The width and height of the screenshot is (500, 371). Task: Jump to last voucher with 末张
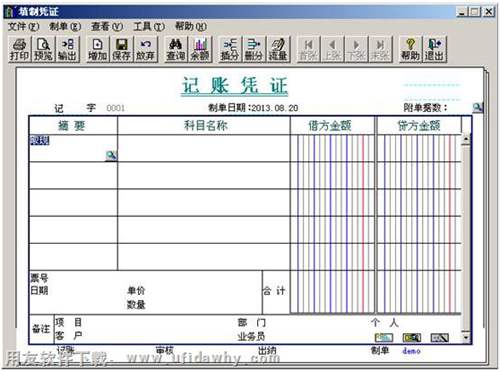coord(380,49)
